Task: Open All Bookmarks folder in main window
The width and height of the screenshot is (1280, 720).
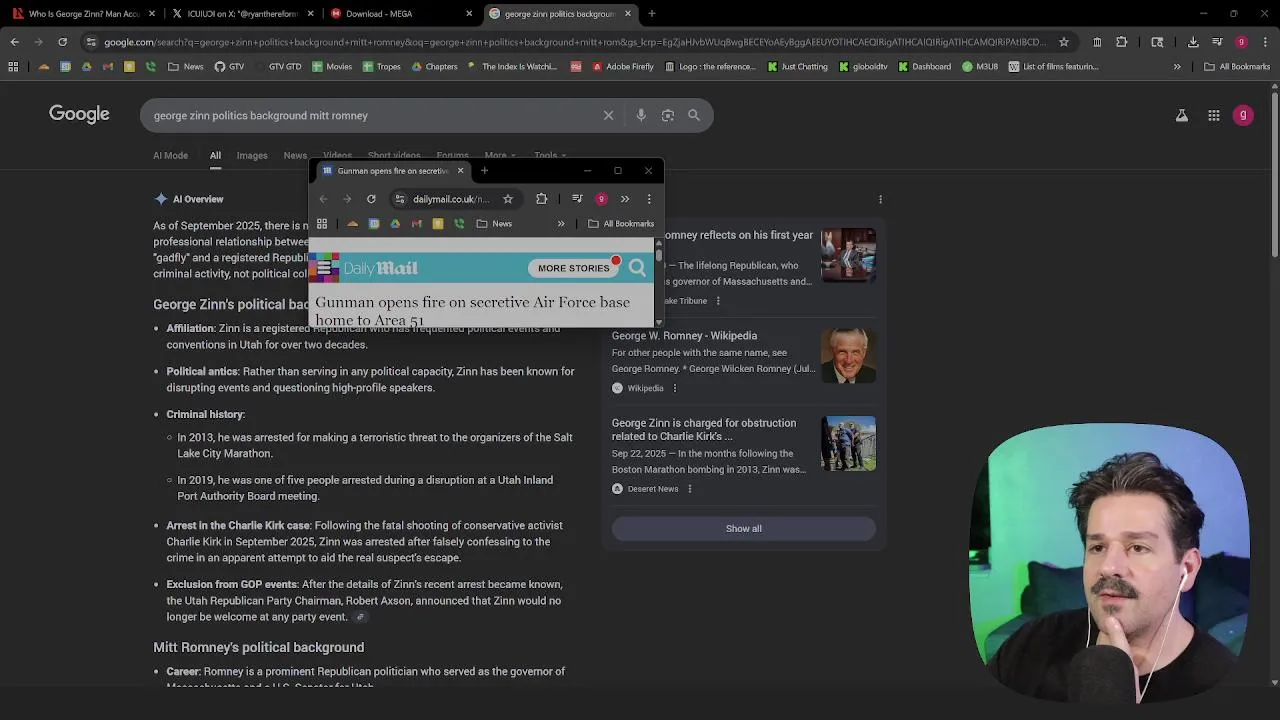Action: (1237, 67)
